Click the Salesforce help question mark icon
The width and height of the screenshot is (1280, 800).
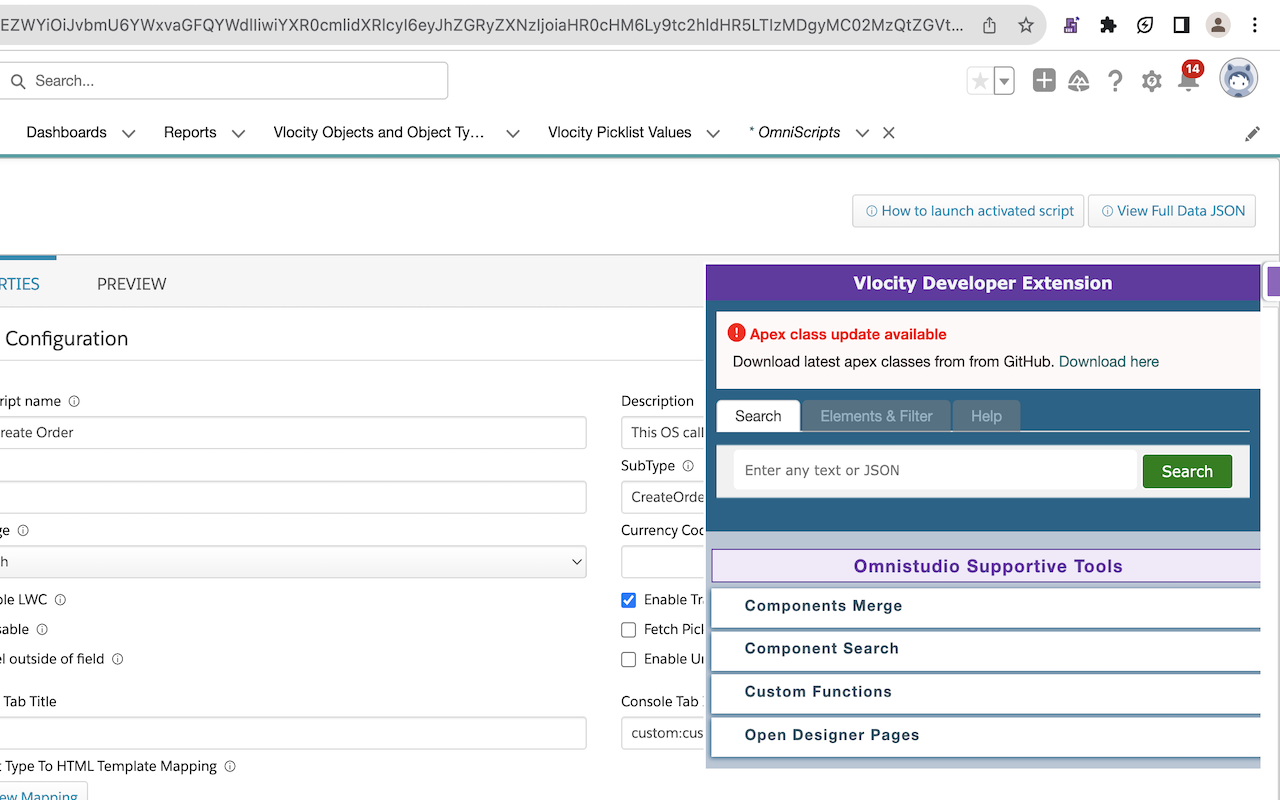pos(1115,81)
